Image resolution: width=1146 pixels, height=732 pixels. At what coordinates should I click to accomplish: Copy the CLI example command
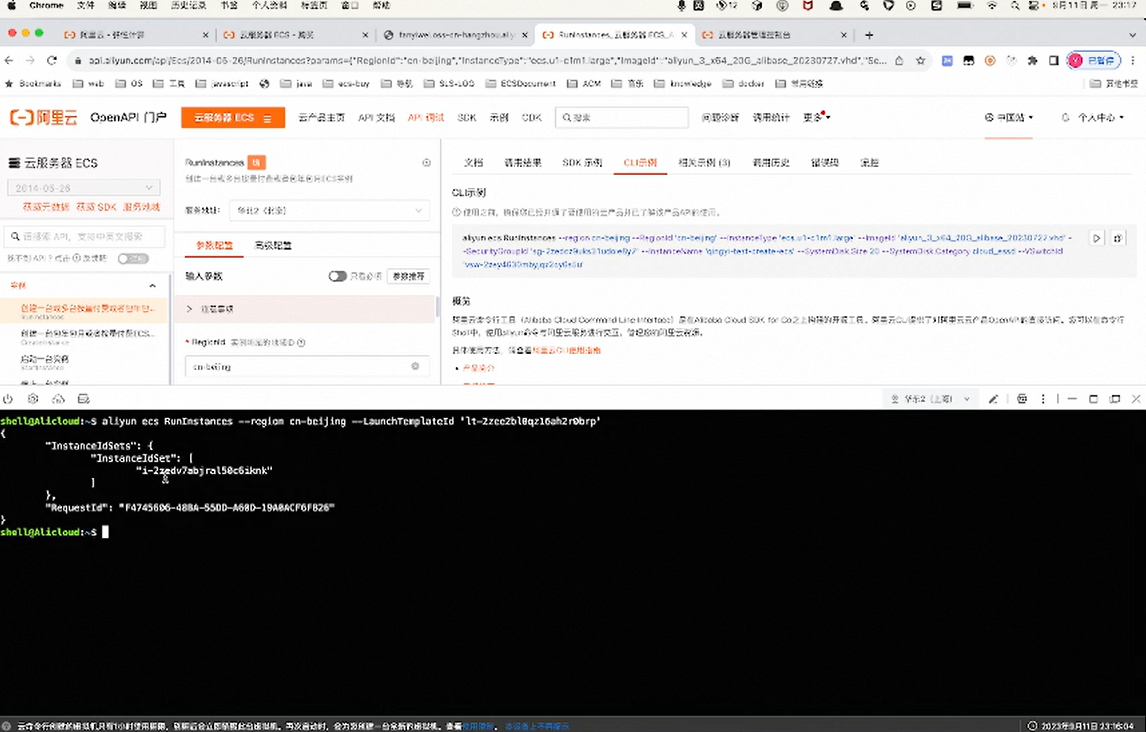point(1117,238)
